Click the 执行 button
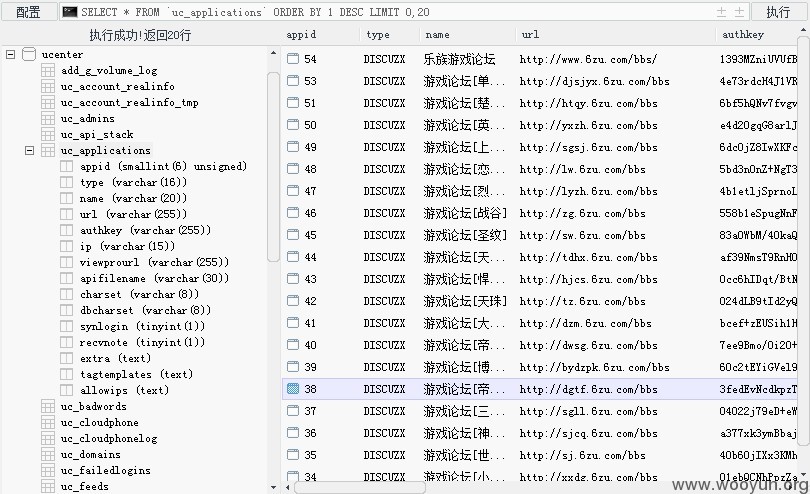This screenshot has width=810, height=494. 777,11
